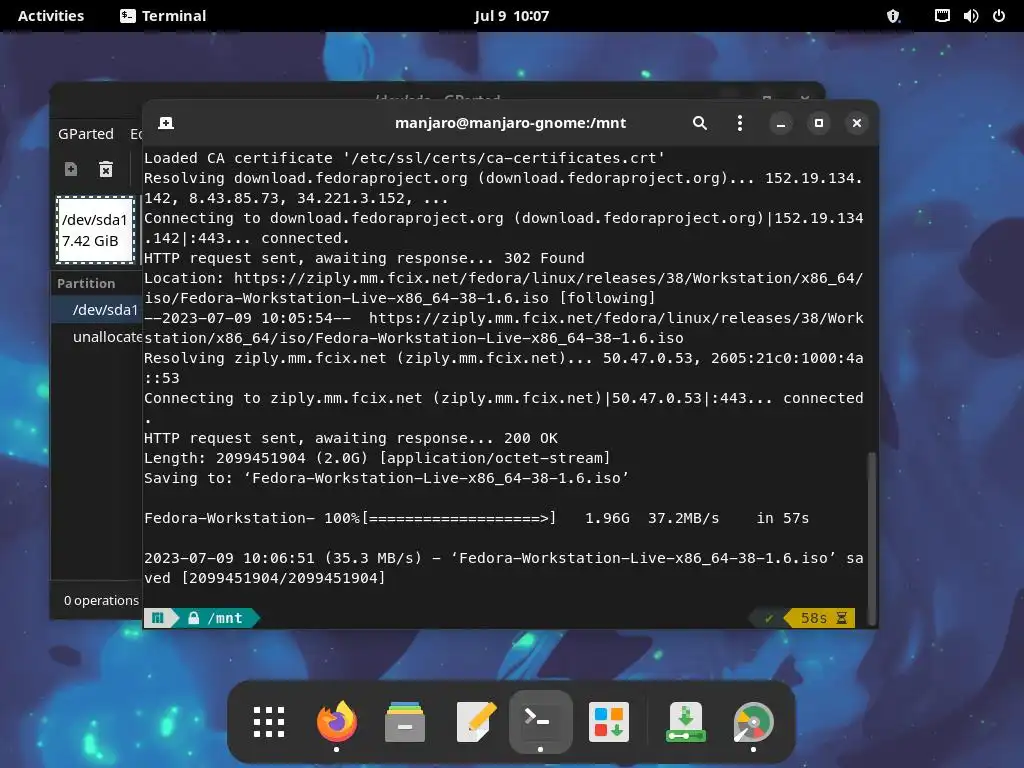Click the Partition column header in GParted
This screenshot has width=1024, height=768.
[x=86, y=283]
